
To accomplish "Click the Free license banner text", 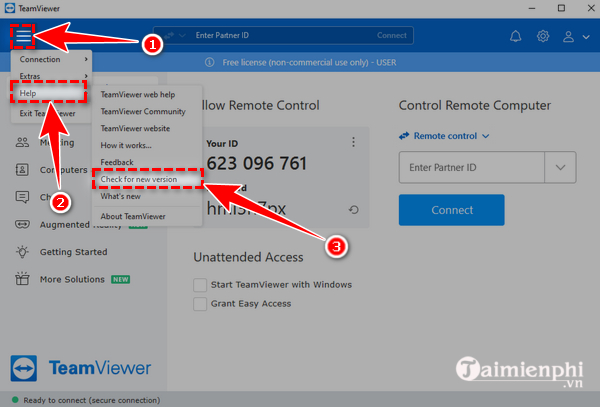I will click(309, 62).
